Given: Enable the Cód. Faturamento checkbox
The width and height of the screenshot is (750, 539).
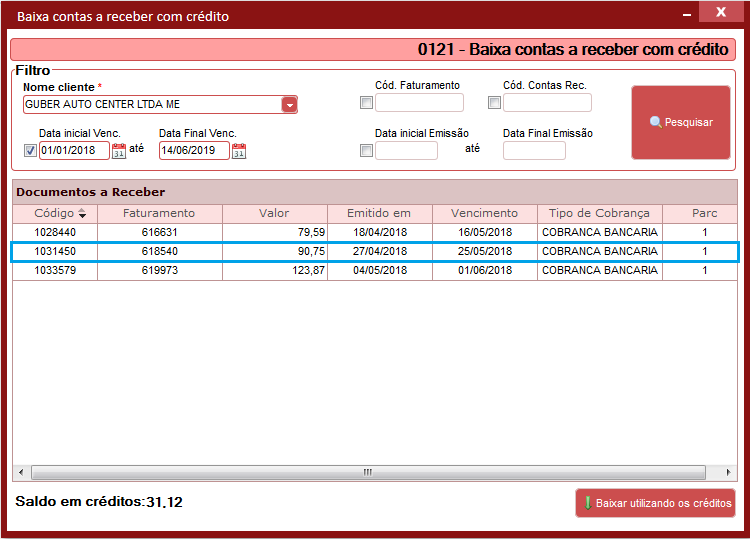Looking at the screenshot, I should click(366, 102).
